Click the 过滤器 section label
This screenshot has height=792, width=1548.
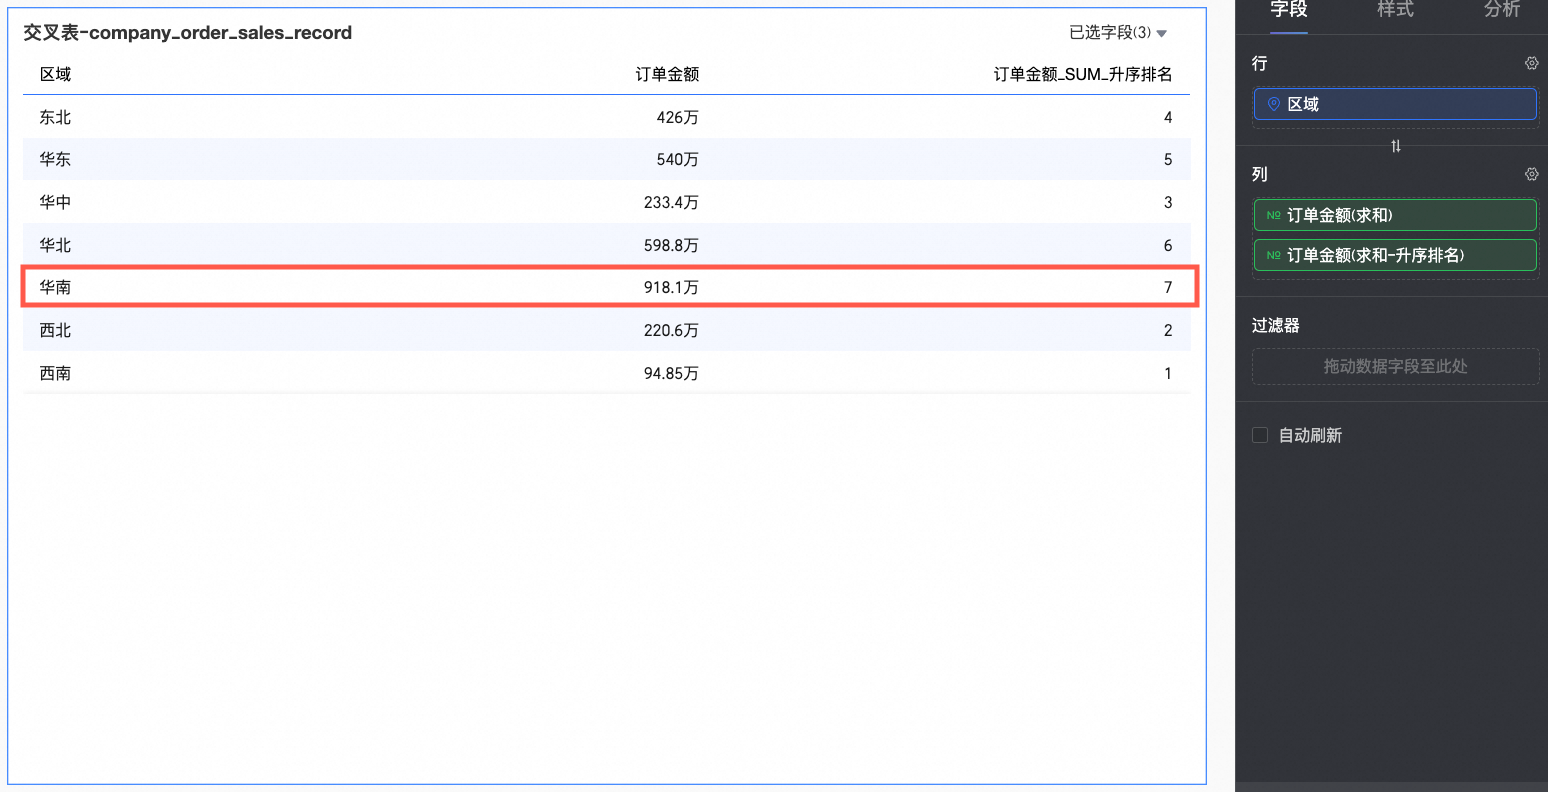[x=1275, y=325]
